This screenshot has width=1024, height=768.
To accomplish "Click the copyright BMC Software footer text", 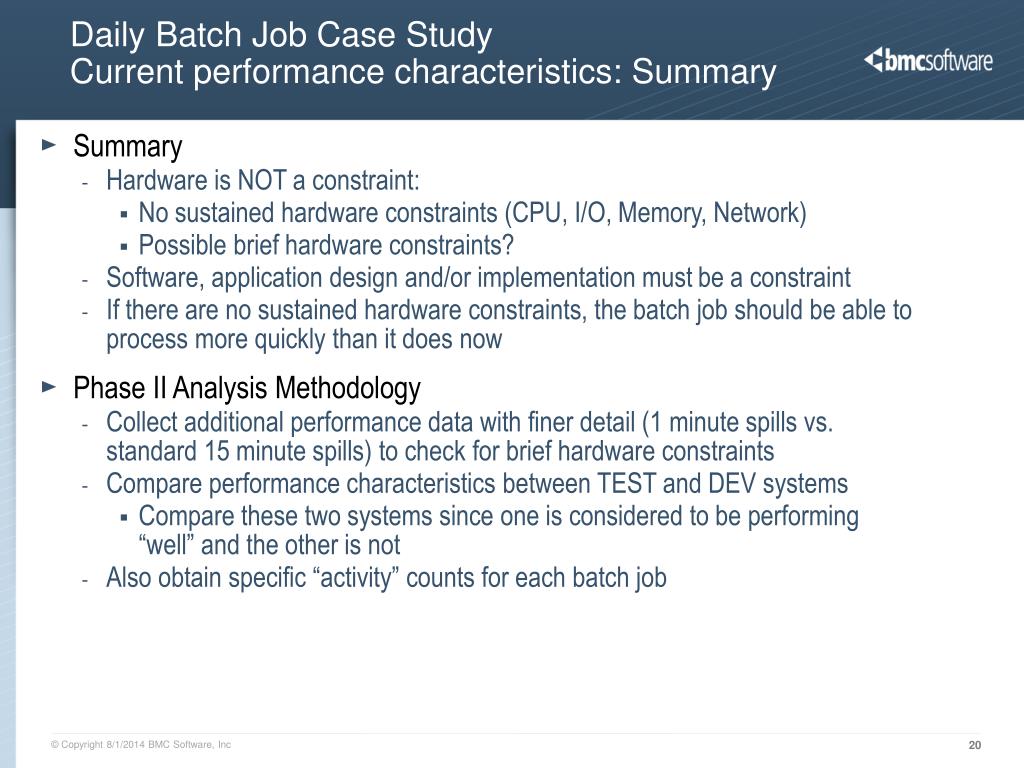I will (141, 744).
